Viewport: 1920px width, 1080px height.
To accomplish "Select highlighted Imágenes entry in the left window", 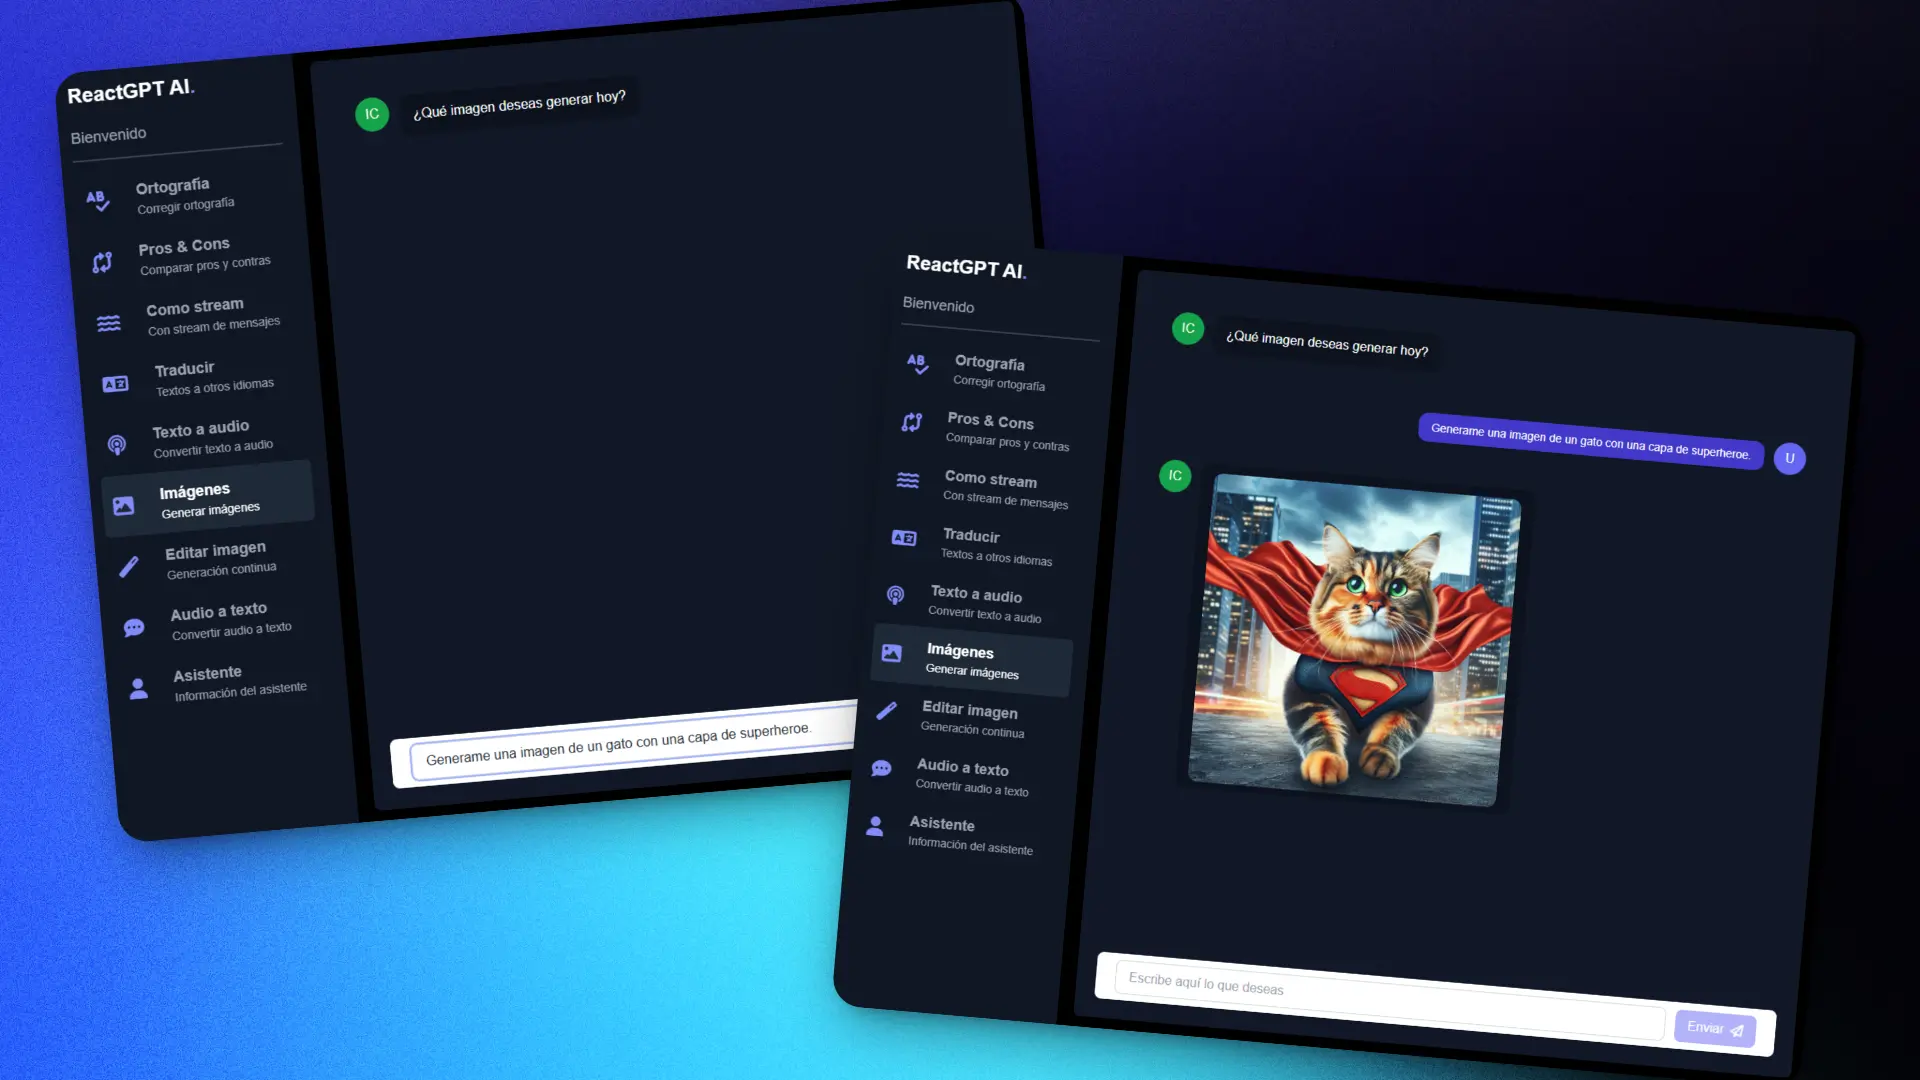I will coord(208,499).
